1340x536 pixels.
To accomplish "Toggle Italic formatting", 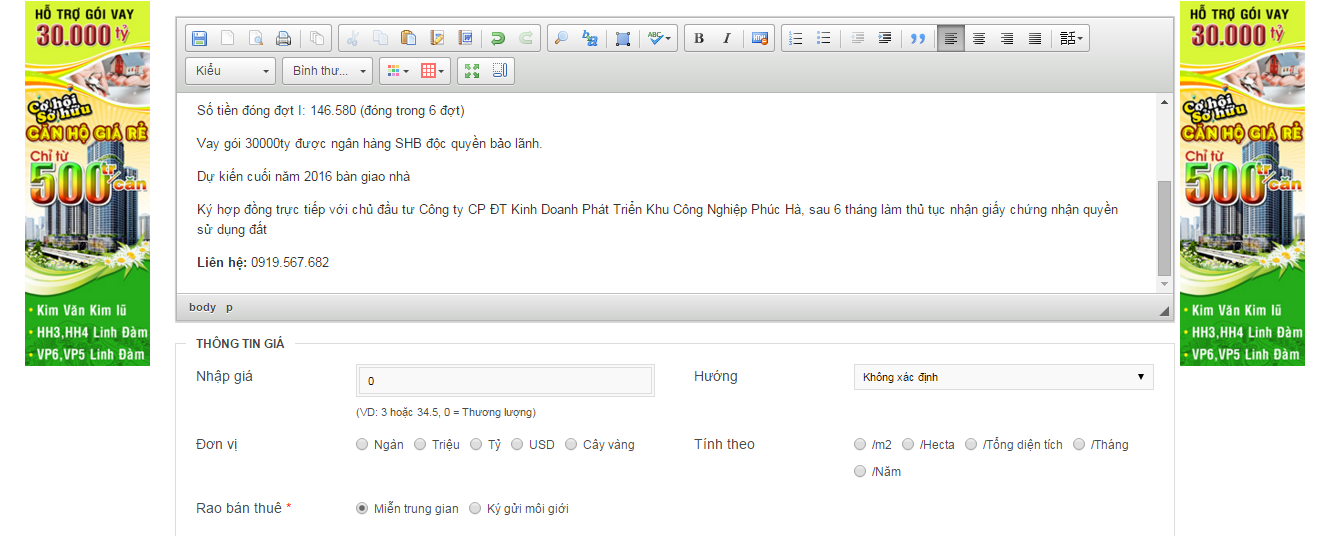I will coord(727,39).
